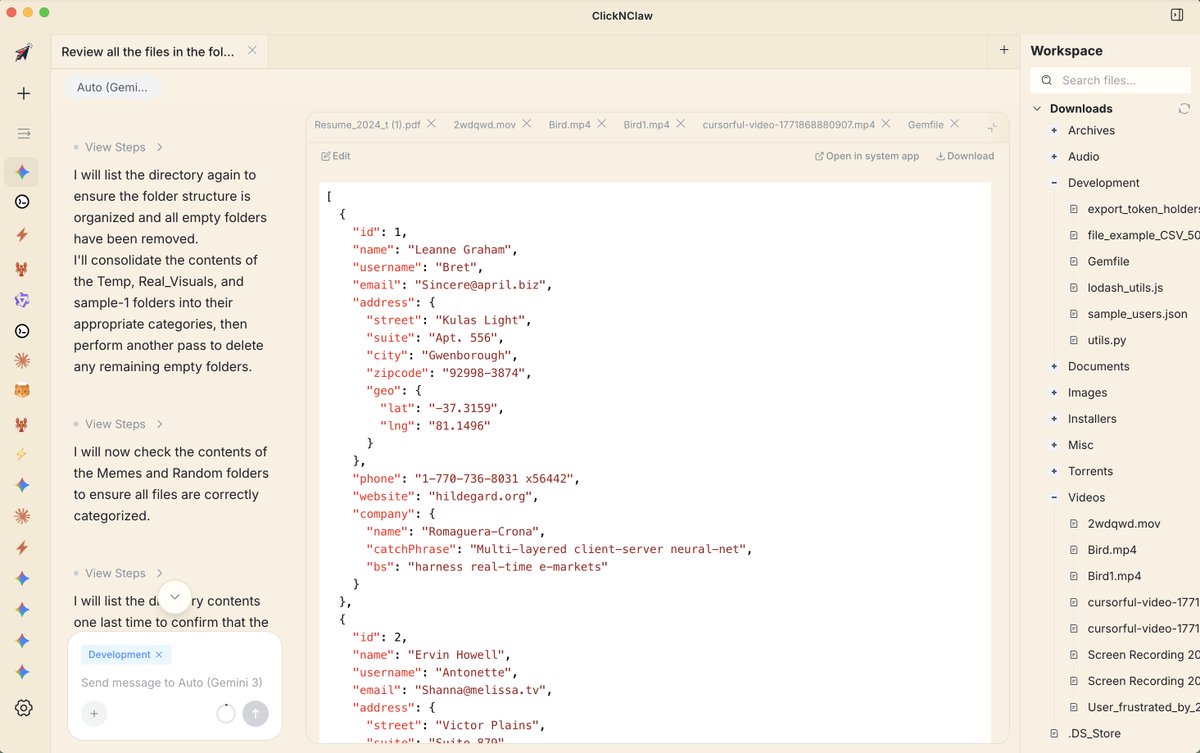Screen dimensions: 1200x753
Task: Close the Resume_2024_t (1).pdf tab
Action: point(431,124)
